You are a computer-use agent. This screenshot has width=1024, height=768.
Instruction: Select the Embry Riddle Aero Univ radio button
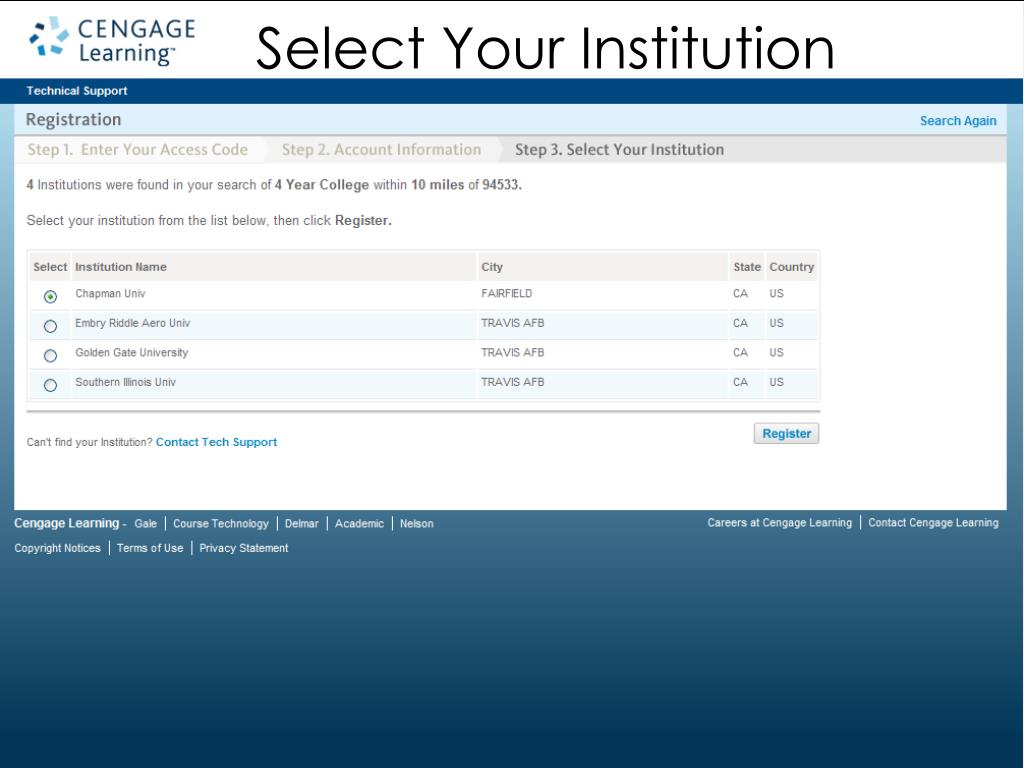coord(50,326)
